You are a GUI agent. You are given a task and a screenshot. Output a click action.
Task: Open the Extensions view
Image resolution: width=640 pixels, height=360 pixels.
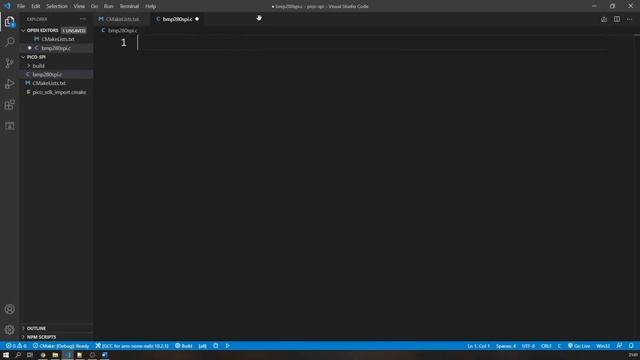9,104
